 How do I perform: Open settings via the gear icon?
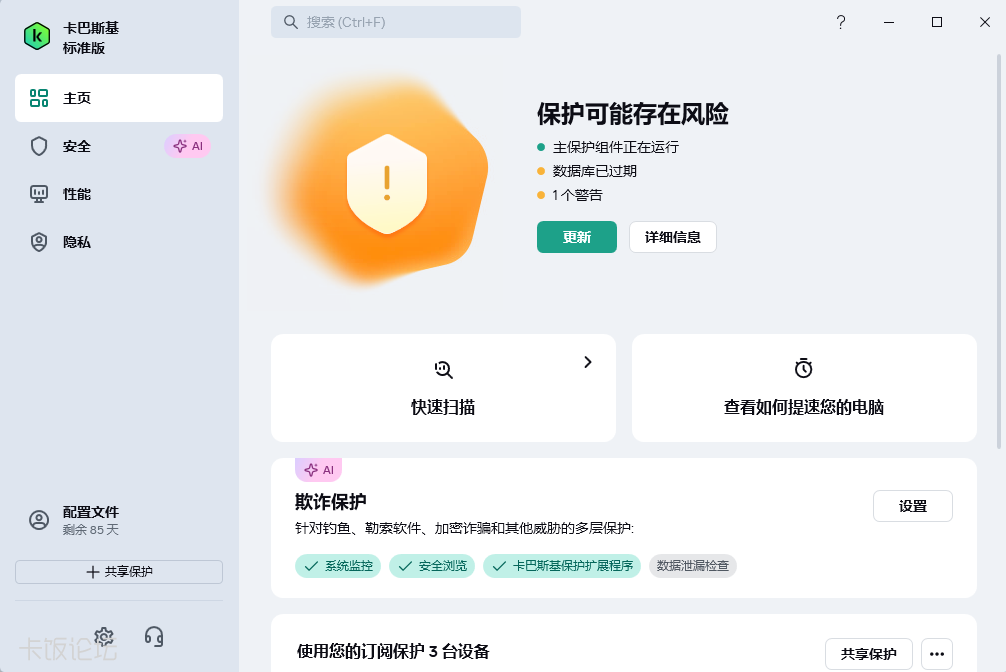104,637
